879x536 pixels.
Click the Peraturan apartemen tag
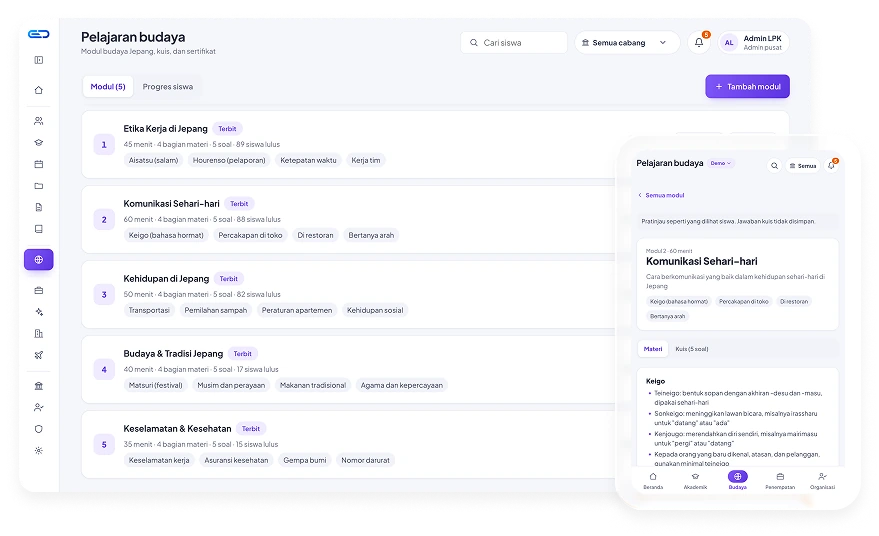(x=297, y=311)
